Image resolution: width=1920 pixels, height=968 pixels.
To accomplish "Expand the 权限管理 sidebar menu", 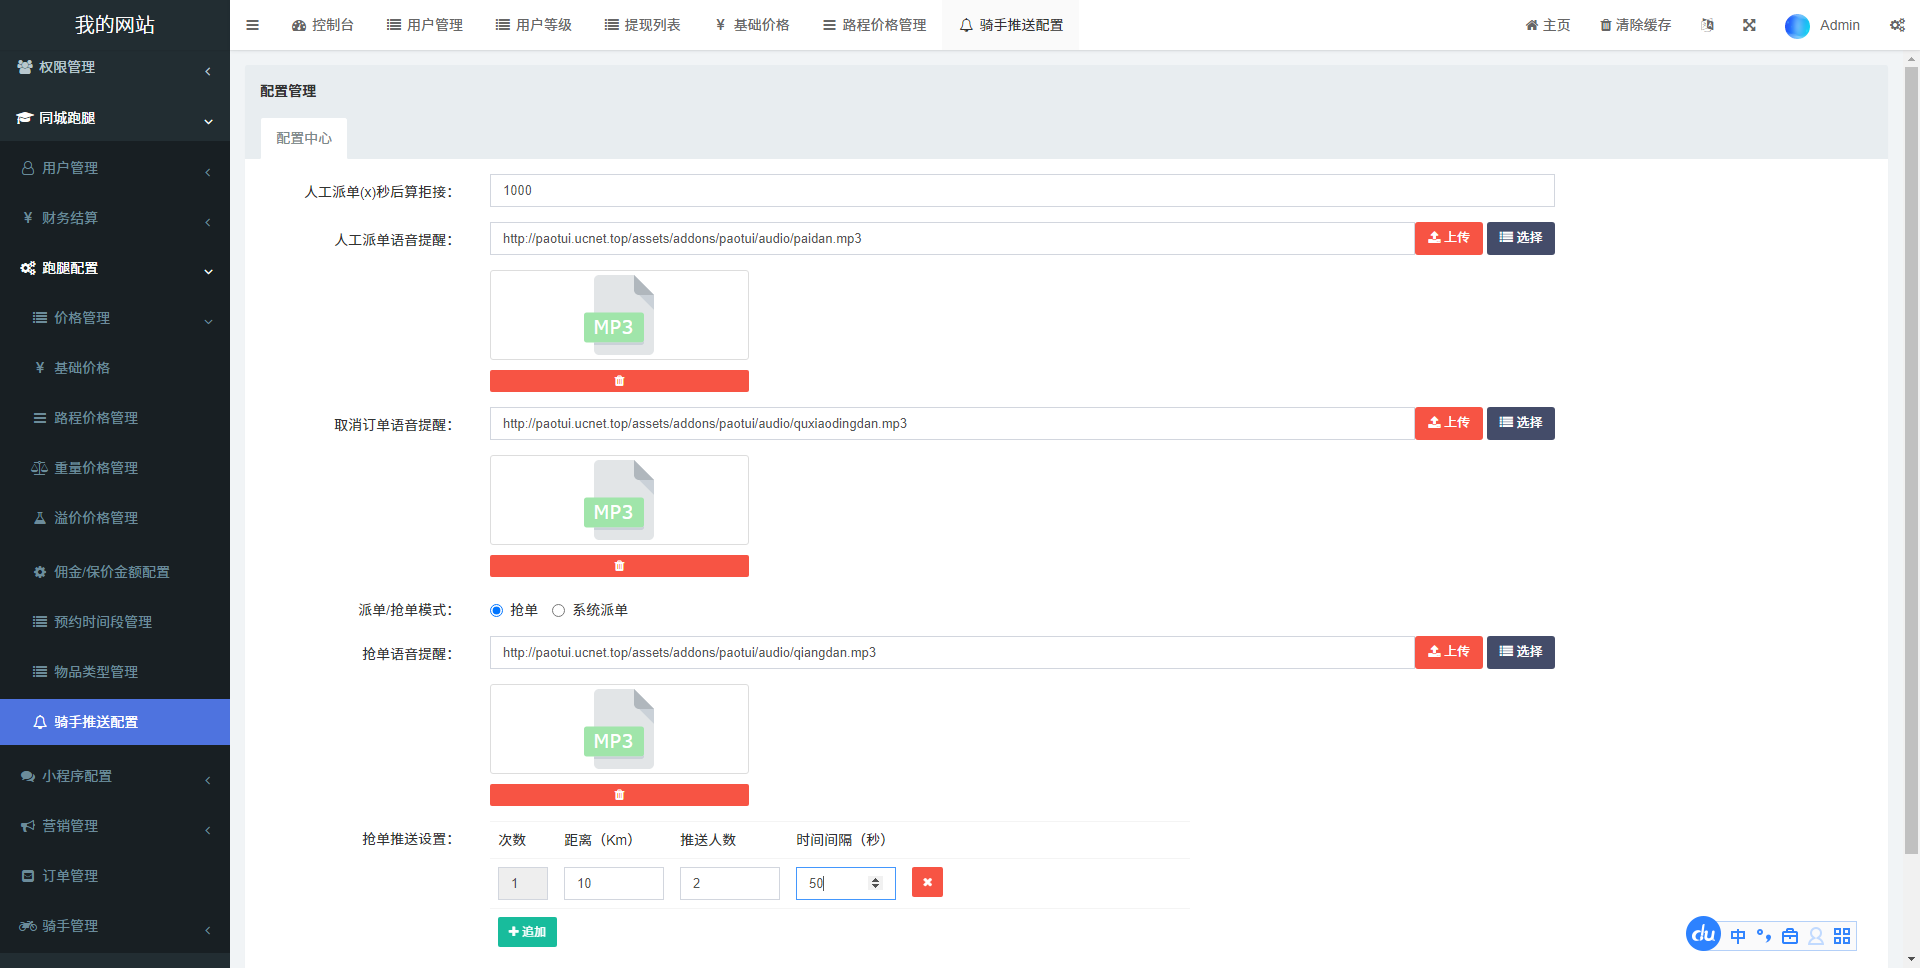I will (x=114, y=67).
